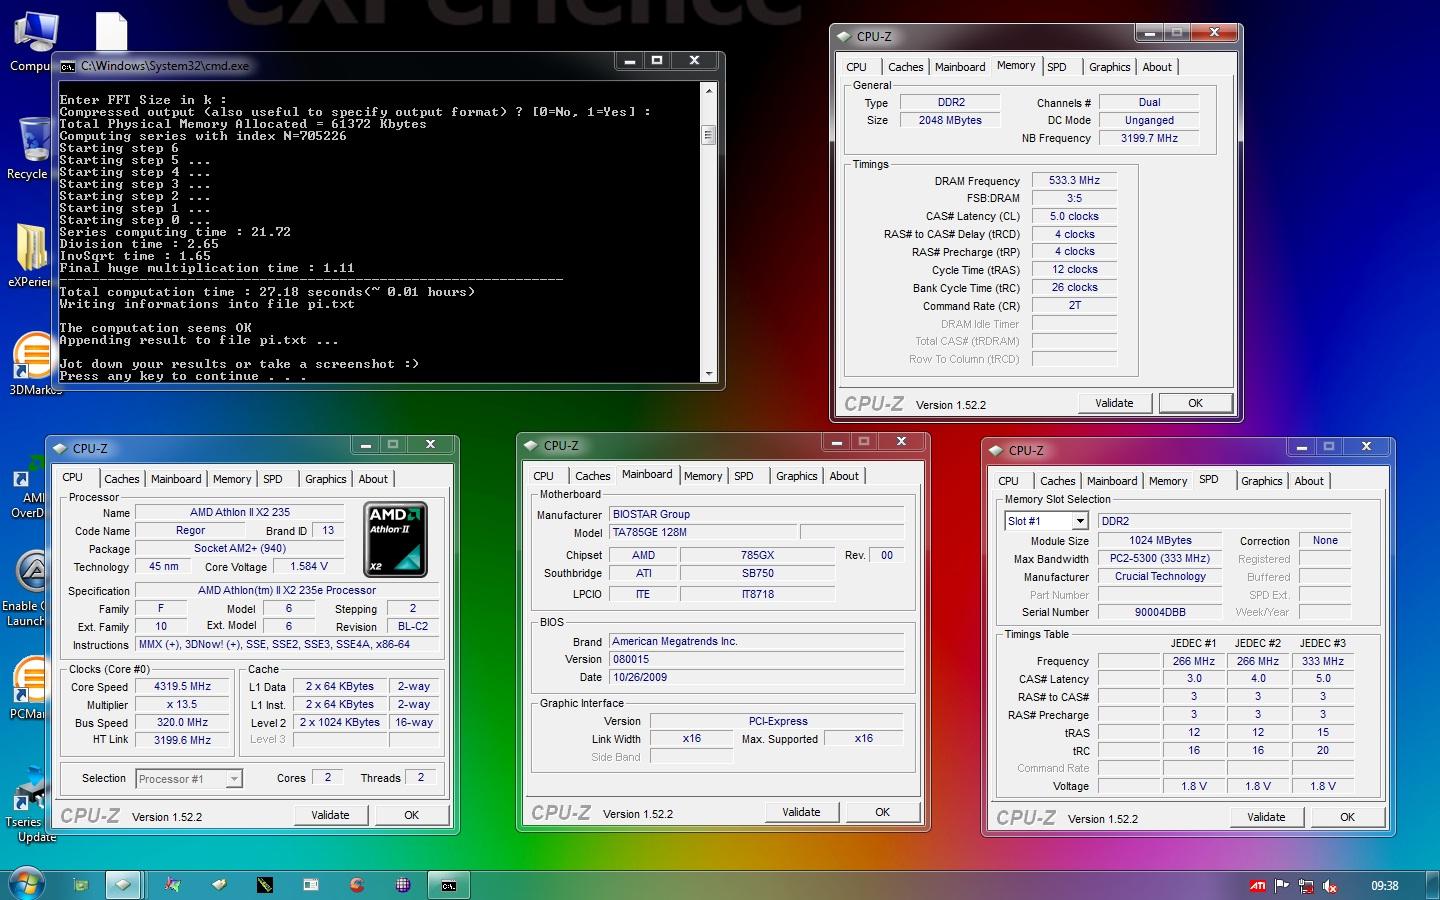Select the blank file icon on desktop
The height and width of the screenshot is (900, 1440).
point(111,30)
